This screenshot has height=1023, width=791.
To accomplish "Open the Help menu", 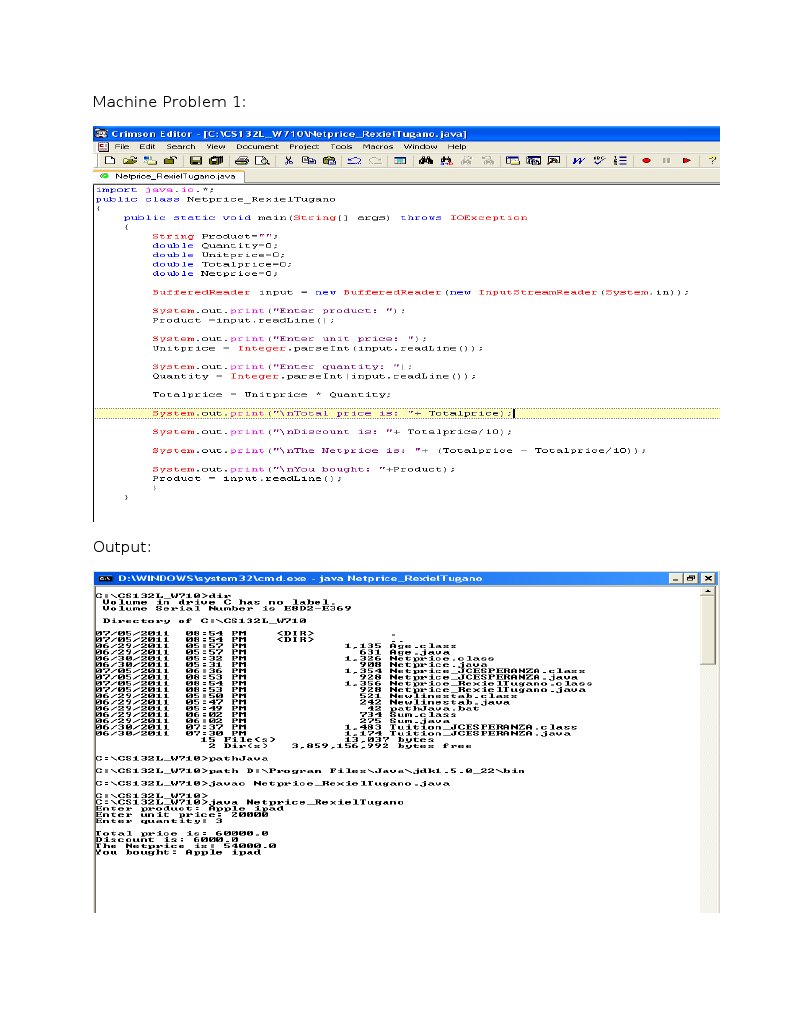I will [x=457, y=147].
